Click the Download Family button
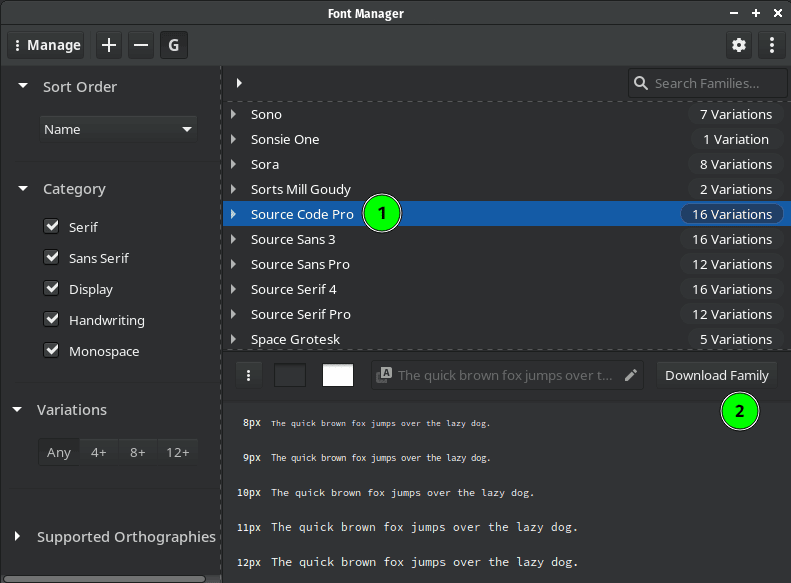 click(717, 375)
